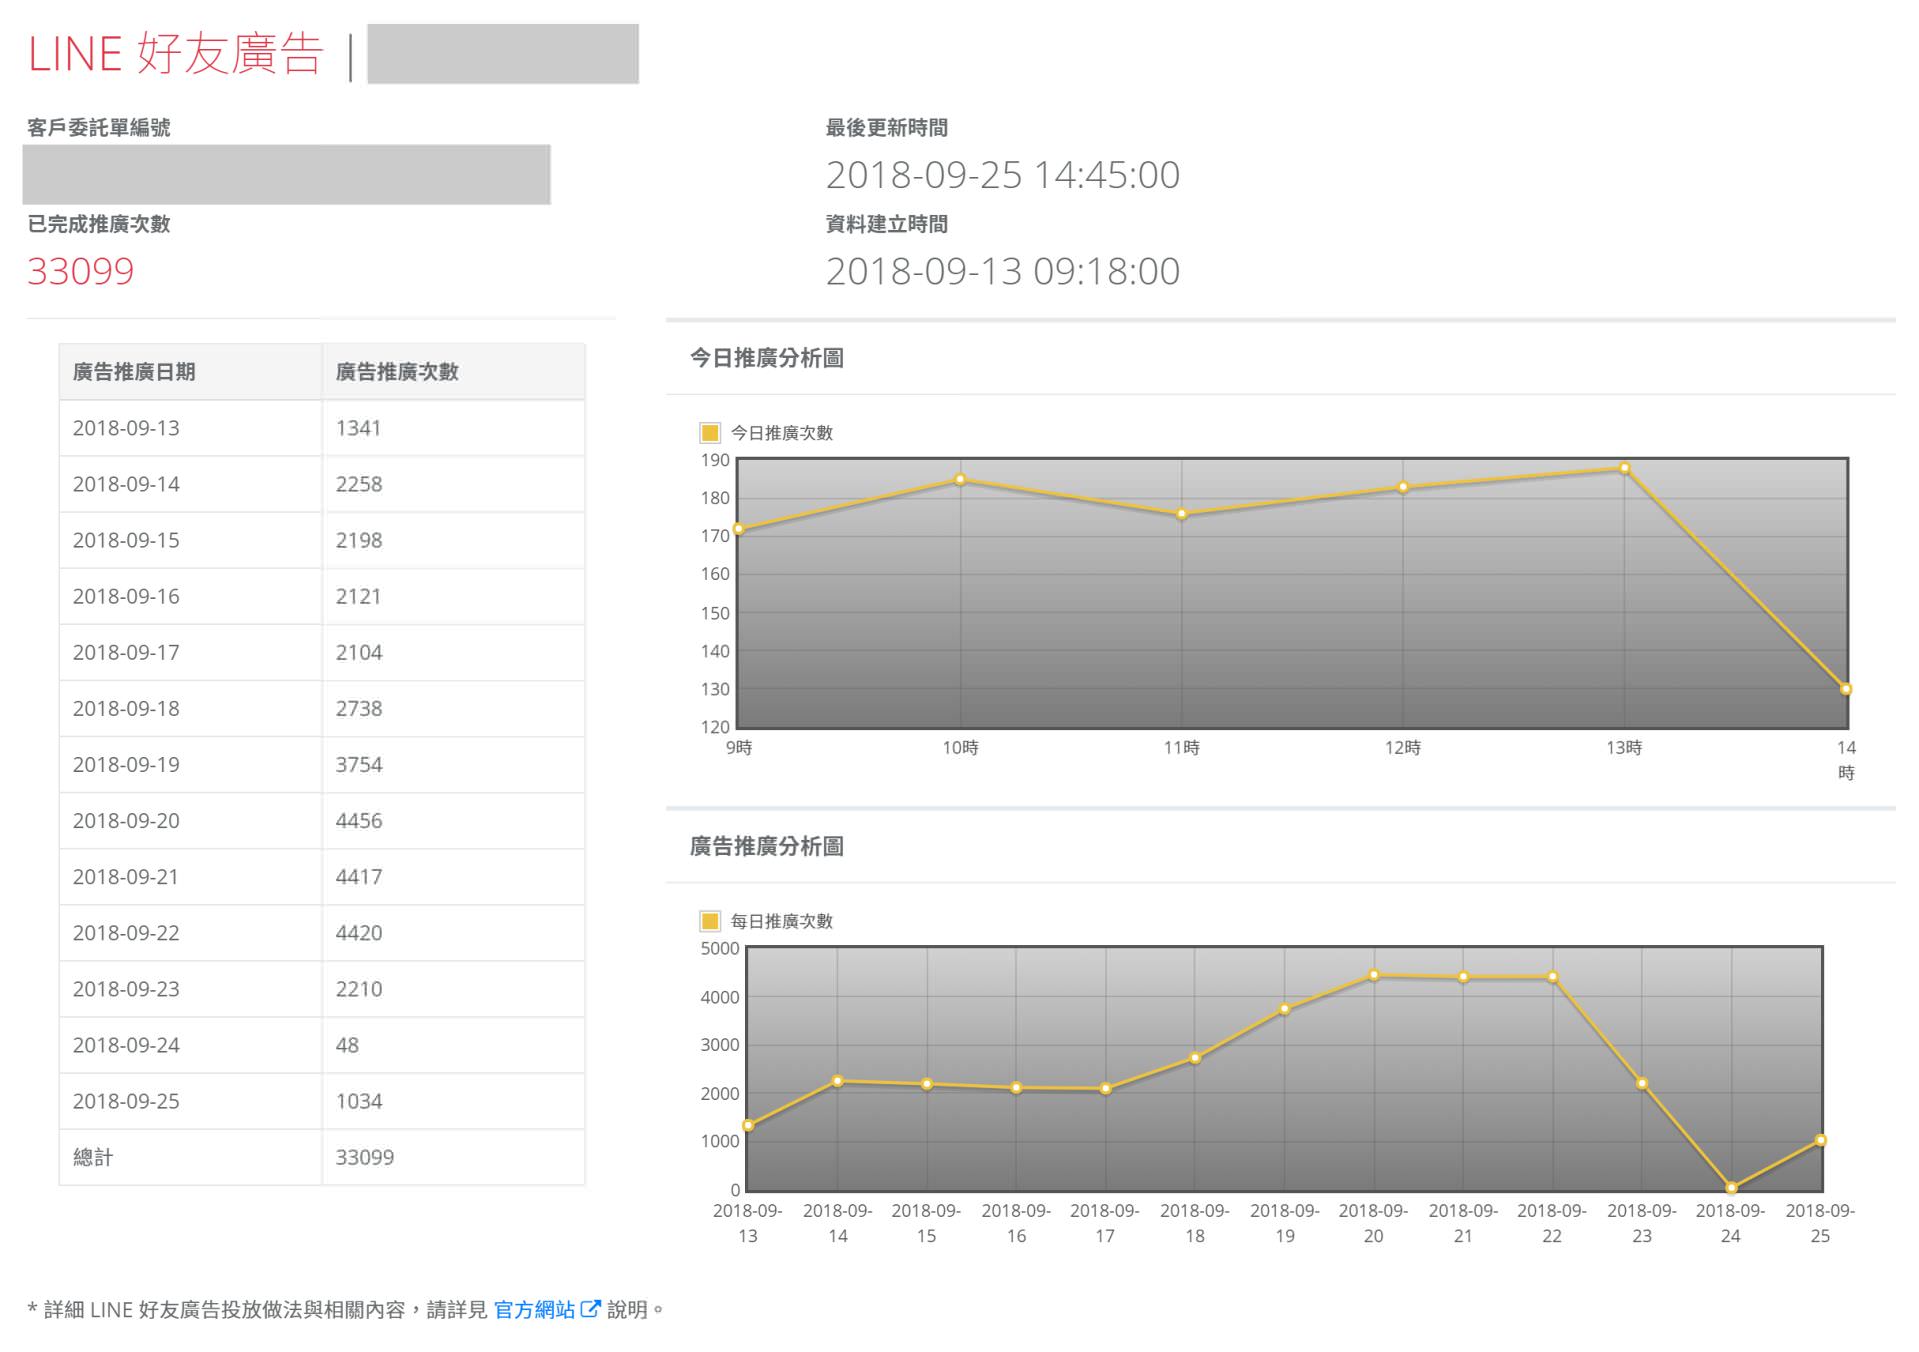
Task: Click the external link icon beside 官方網站
Action: 590,1310
